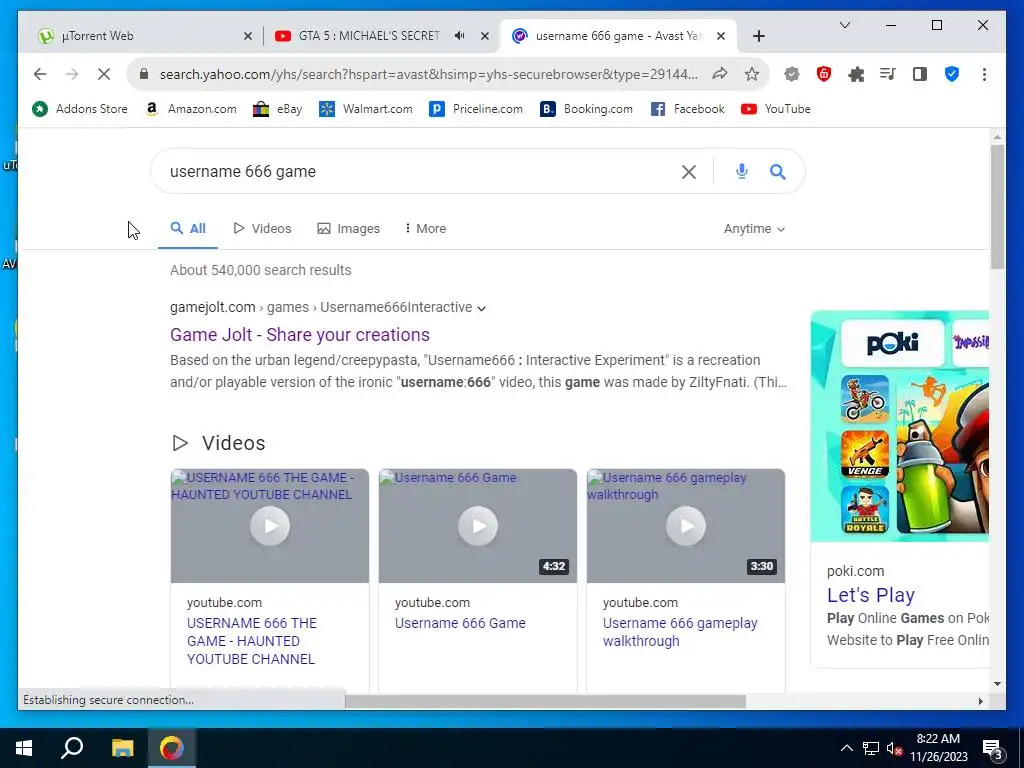Open the red shield adblock extension
The width and height of the screenshot is (1024, 768).
click(x=824, y=74)
